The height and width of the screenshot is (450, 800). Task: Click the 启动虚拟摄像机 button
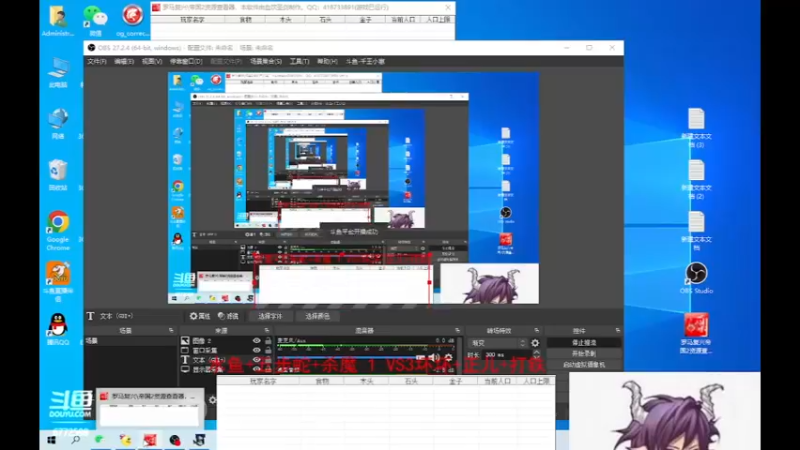tap(584, 365)
